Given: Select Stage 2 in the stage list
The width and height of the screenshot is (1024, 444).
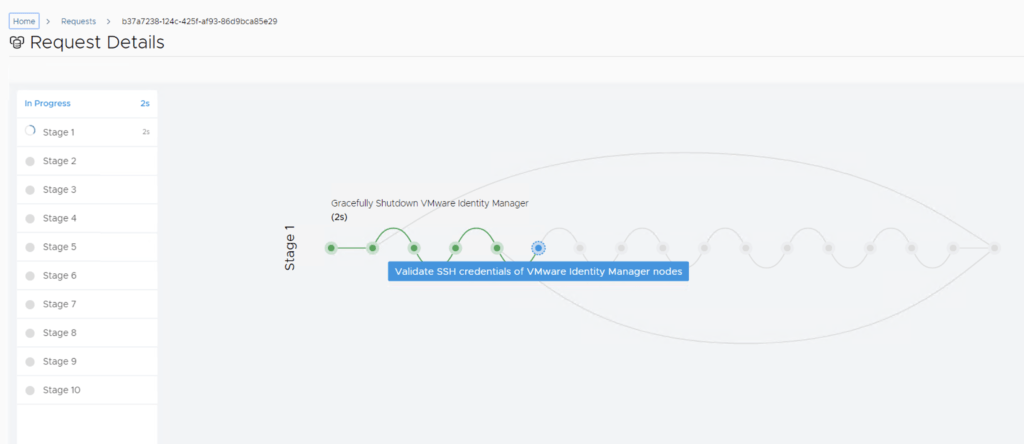Looking at the screenshot, I should (x=59, y=161).
